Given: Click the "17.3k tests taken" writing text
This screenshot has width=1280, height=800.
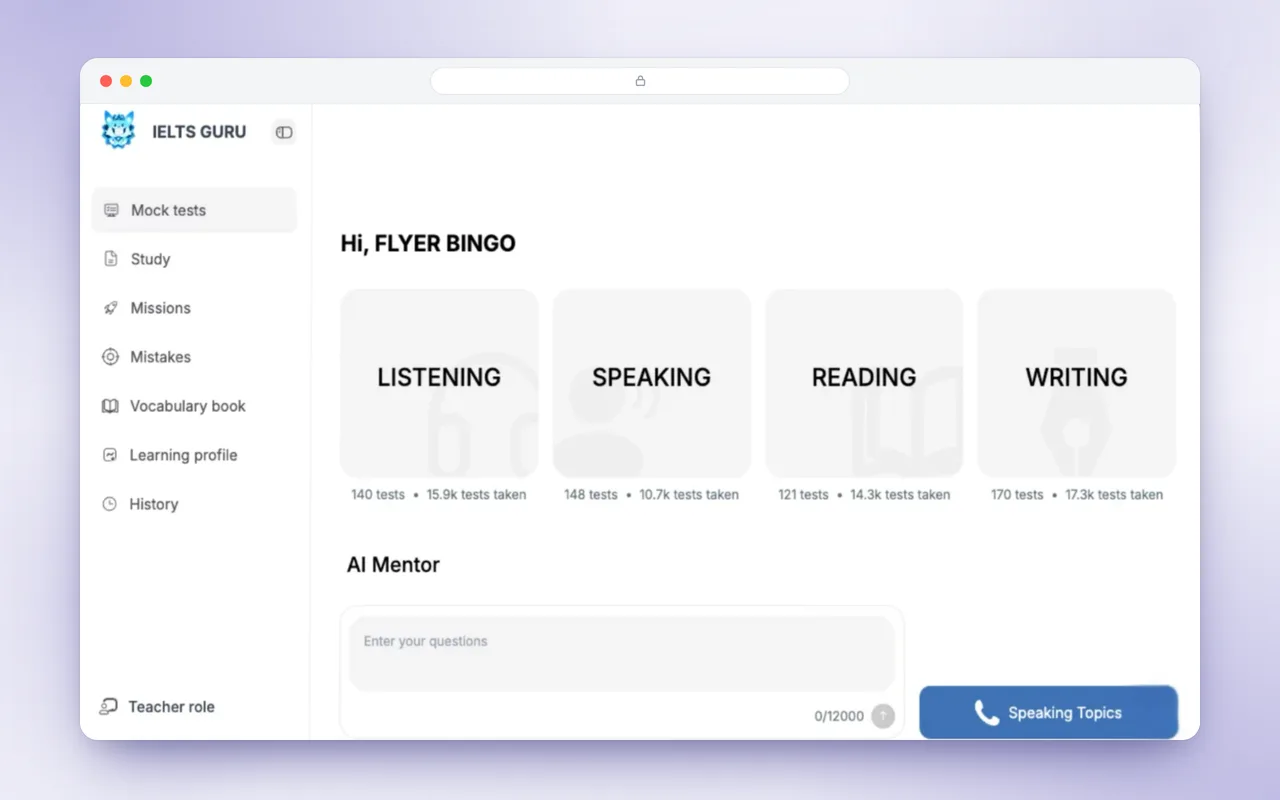Looking at the screenshot, I should pos(1114,495).
